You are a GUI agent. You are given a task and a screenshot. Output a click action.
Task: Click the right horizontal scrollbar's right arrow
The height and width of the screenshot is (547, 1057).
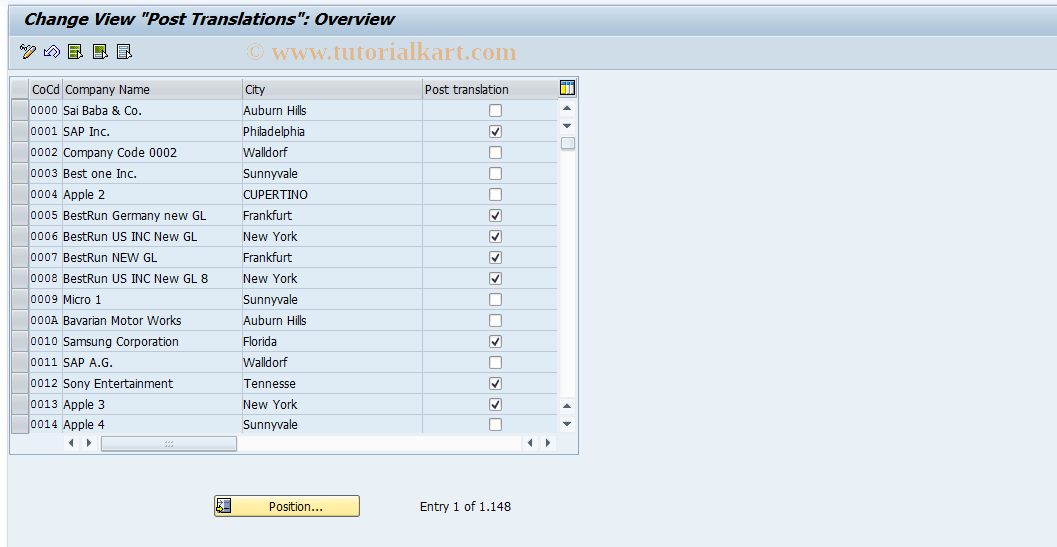point(547,443)
